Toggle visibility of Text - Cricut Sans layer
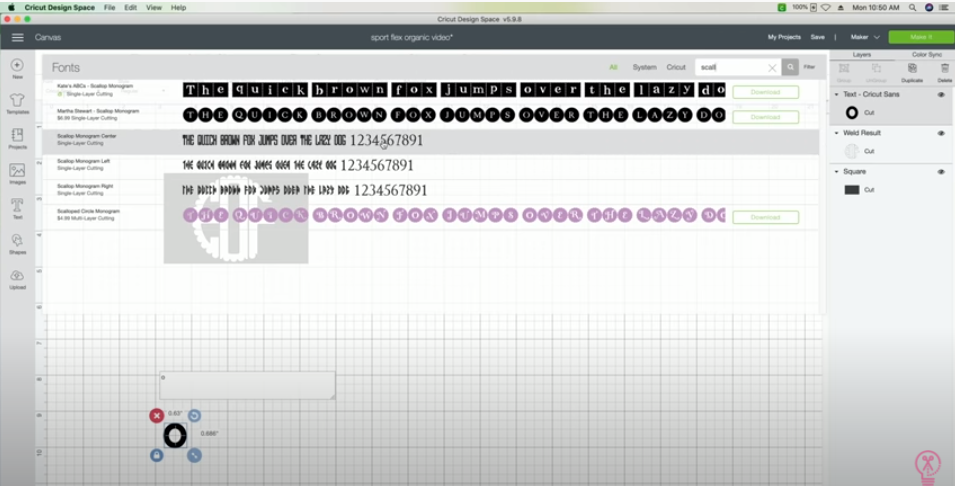 click(x=941, y=94)
